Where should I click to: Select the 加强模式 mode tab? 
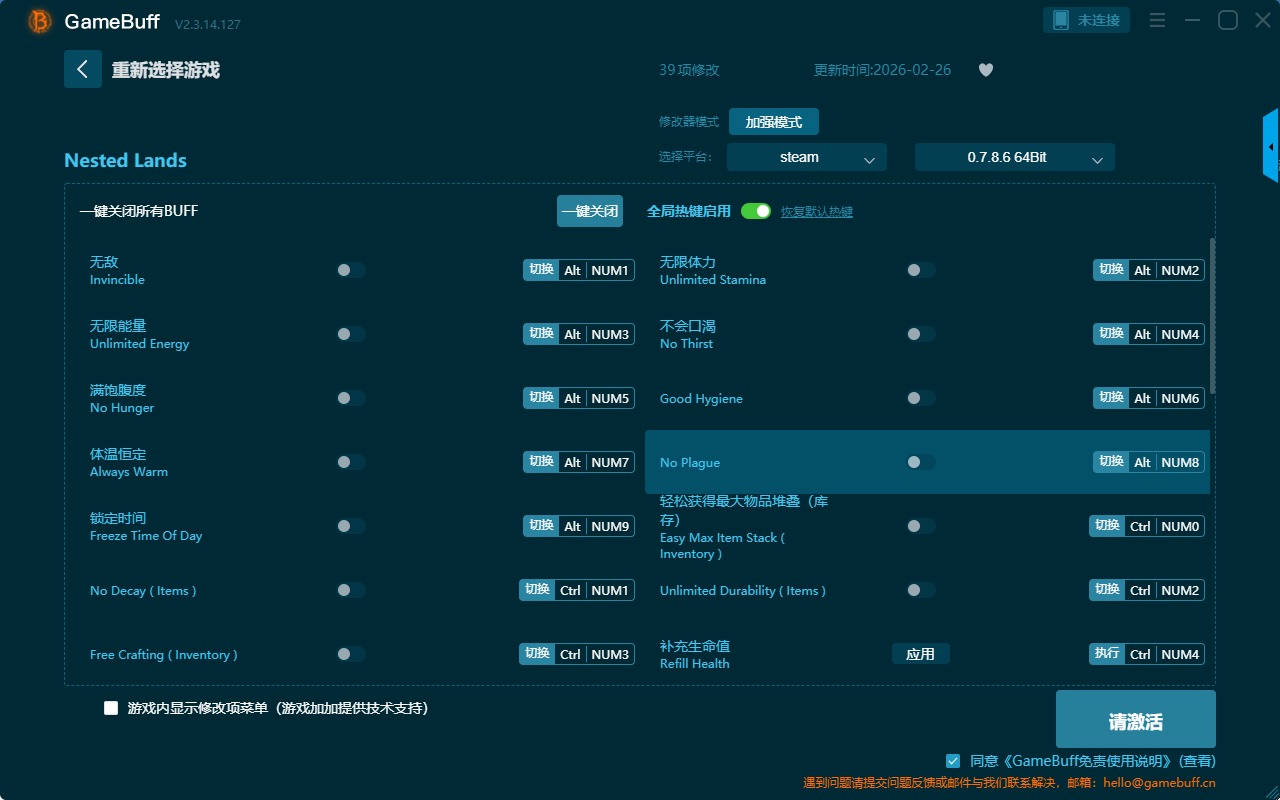773,122
